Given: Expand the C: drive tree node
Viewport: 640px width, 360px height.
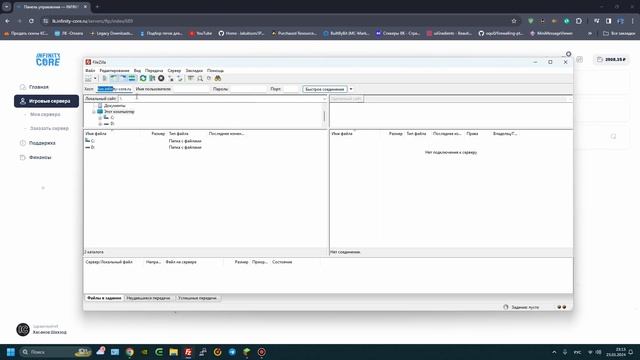Looking at the screenshot, I should point(100,118).
